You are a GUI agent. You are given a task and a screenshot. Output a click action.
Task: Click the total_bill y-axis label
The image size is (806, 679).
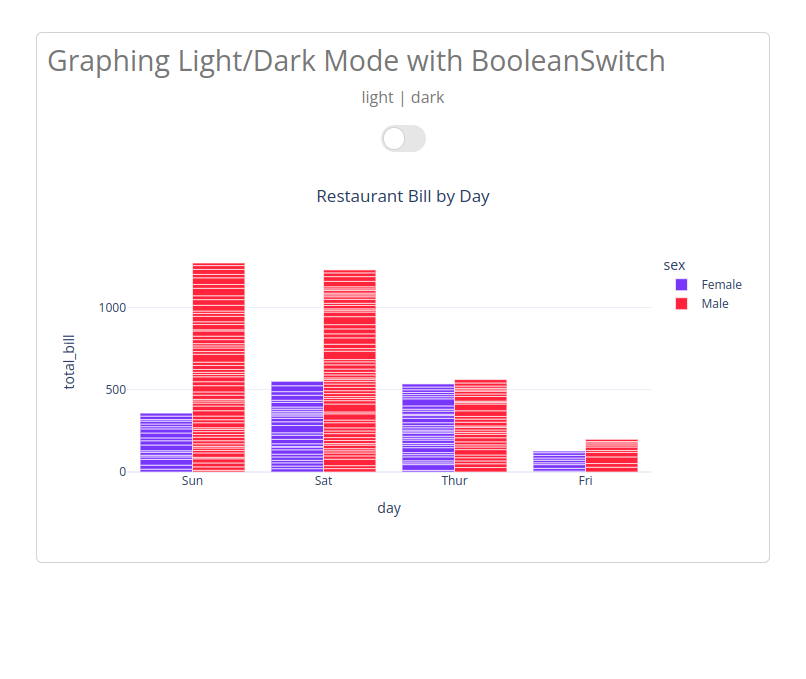[69, 362]
